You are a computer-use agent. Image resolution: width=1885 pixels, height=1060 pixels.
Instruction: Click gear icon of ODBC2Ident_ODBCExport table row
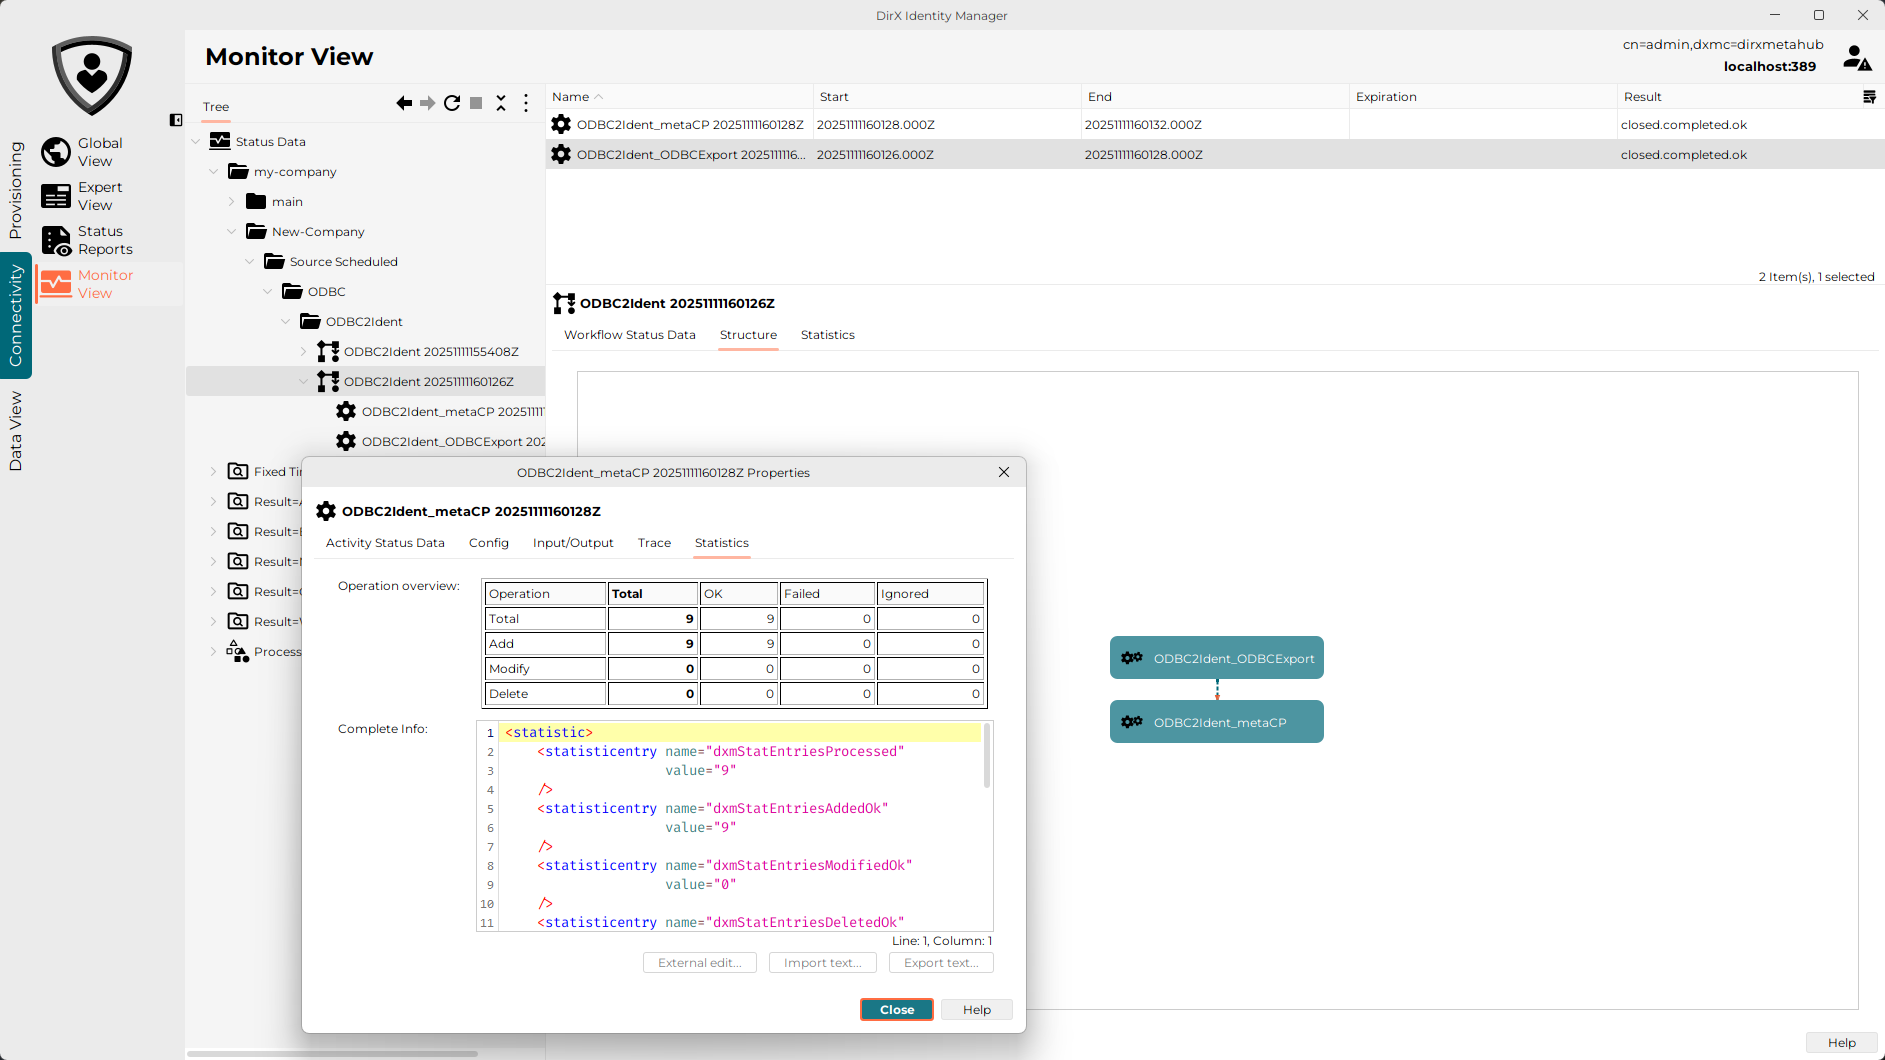click(561, 154)
